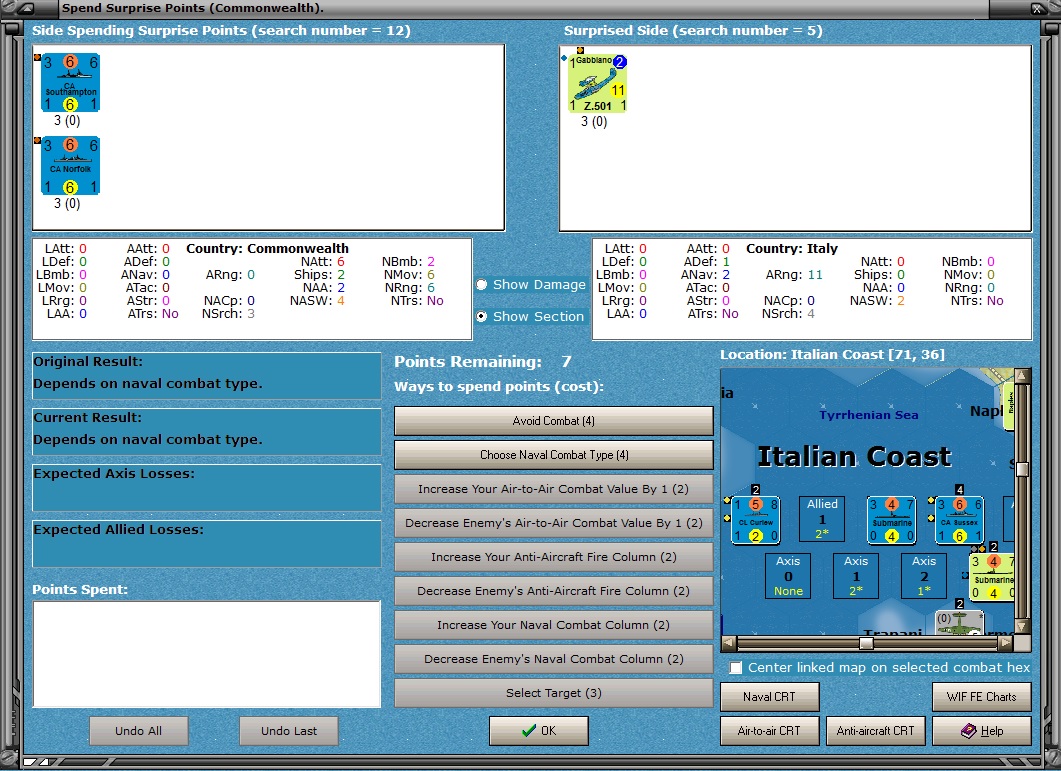Open the Naval CRT chart
Screen dimensions: 1061x771
pyautogui.click(x=769, y=697)
